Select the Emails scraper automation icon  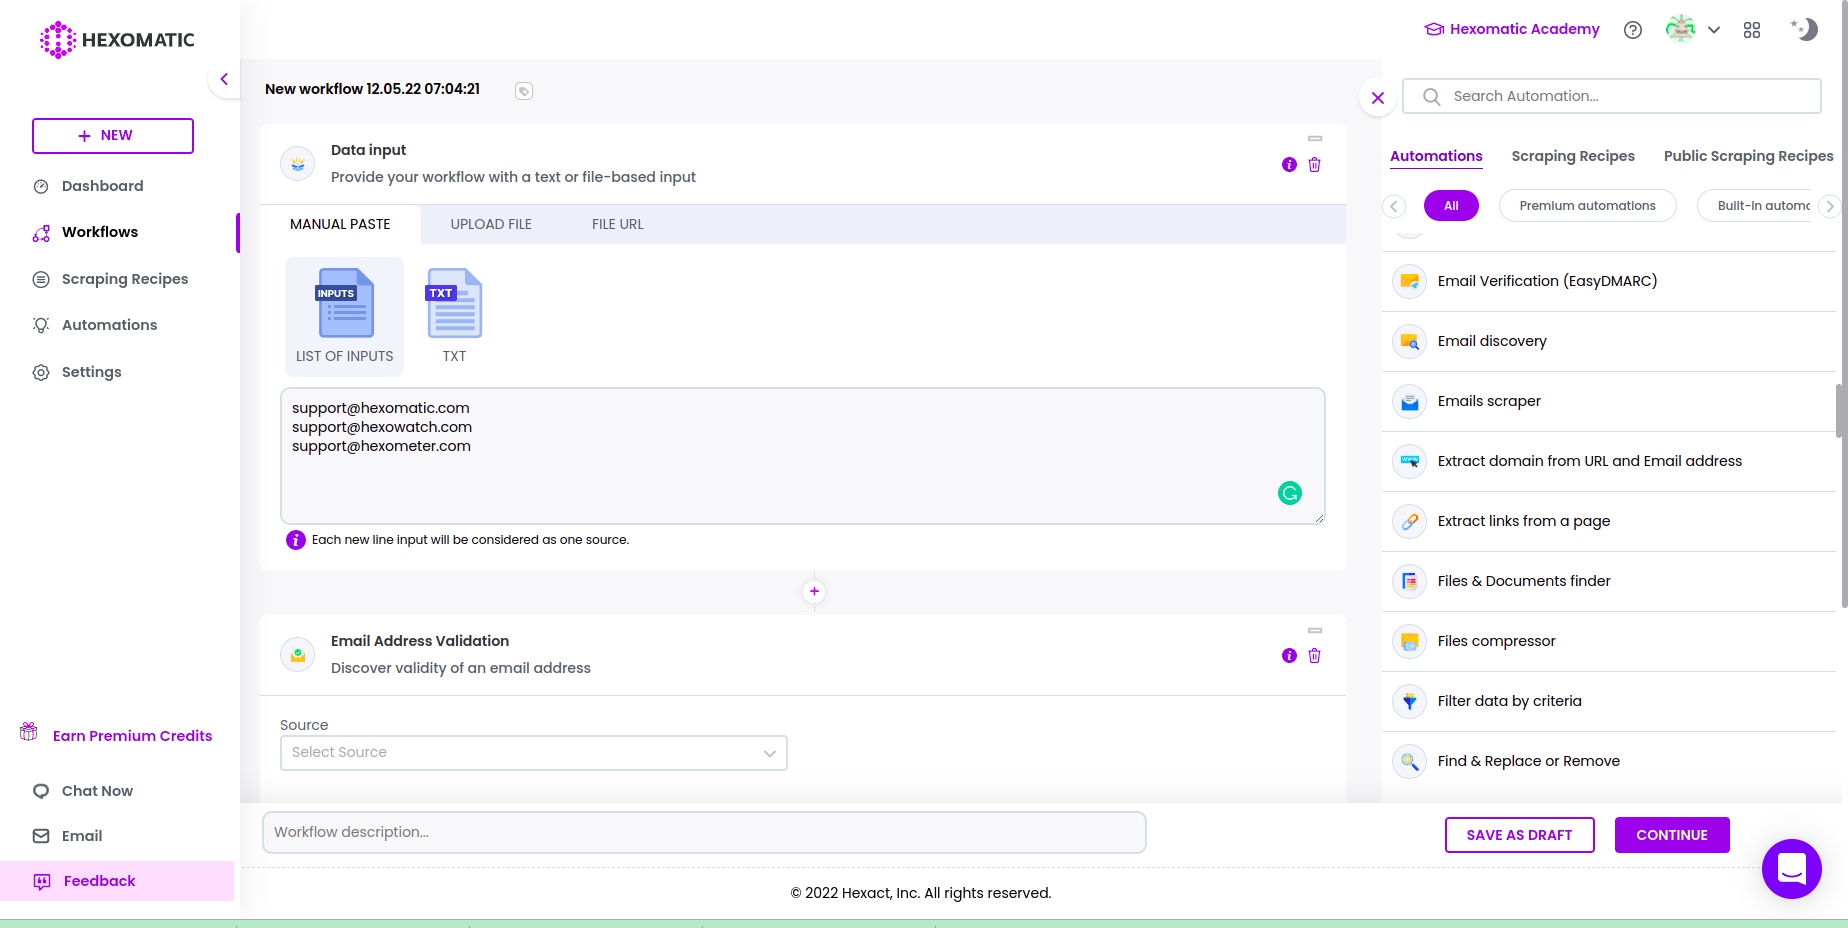click(1409, 401)
